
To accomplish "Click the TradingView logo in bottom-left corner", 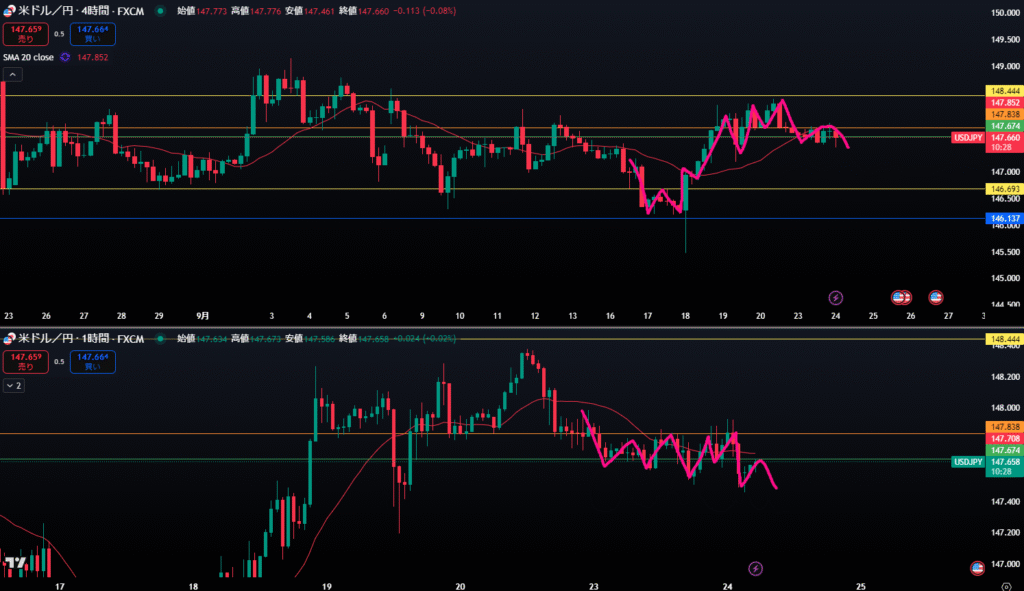I will pyautogui.click(x=15, y=564).
